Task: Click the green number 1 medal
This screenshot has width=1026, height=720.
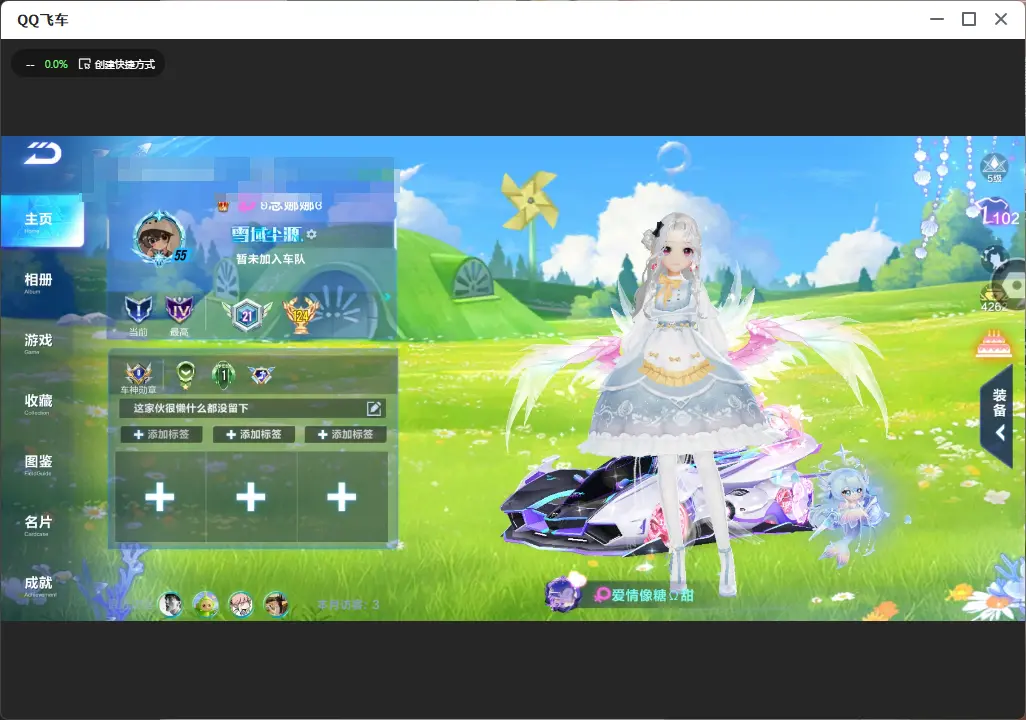Action: [224, 374]
